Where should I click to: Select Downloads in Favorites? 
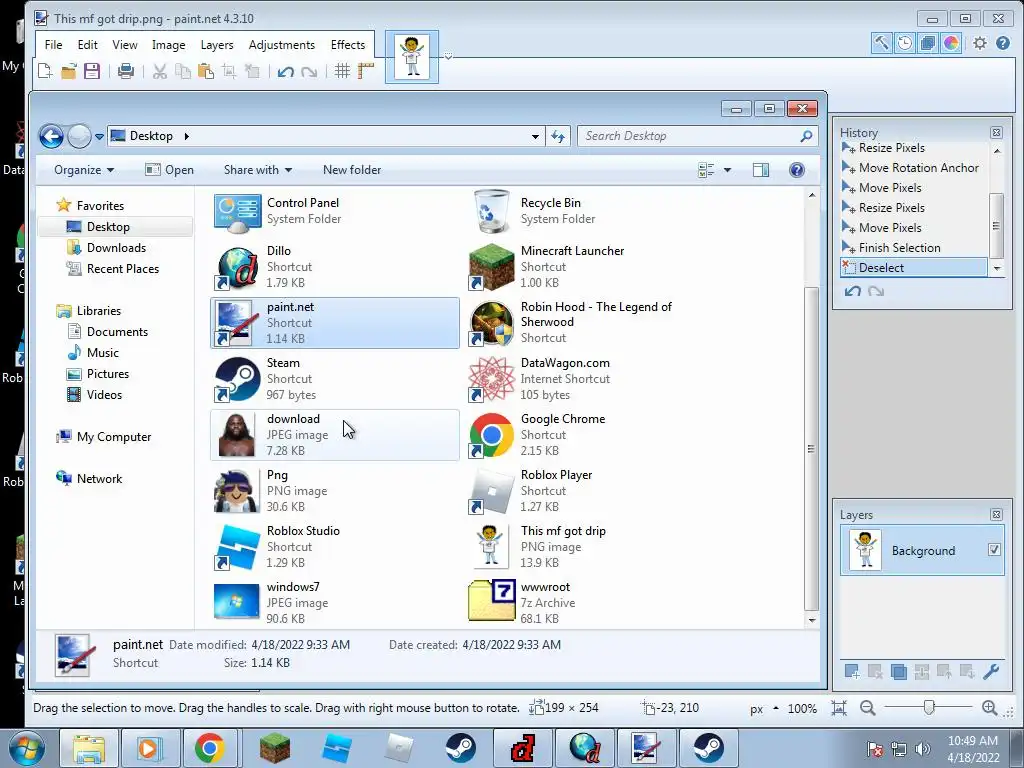pyautogui.click(x=116, y=248)
